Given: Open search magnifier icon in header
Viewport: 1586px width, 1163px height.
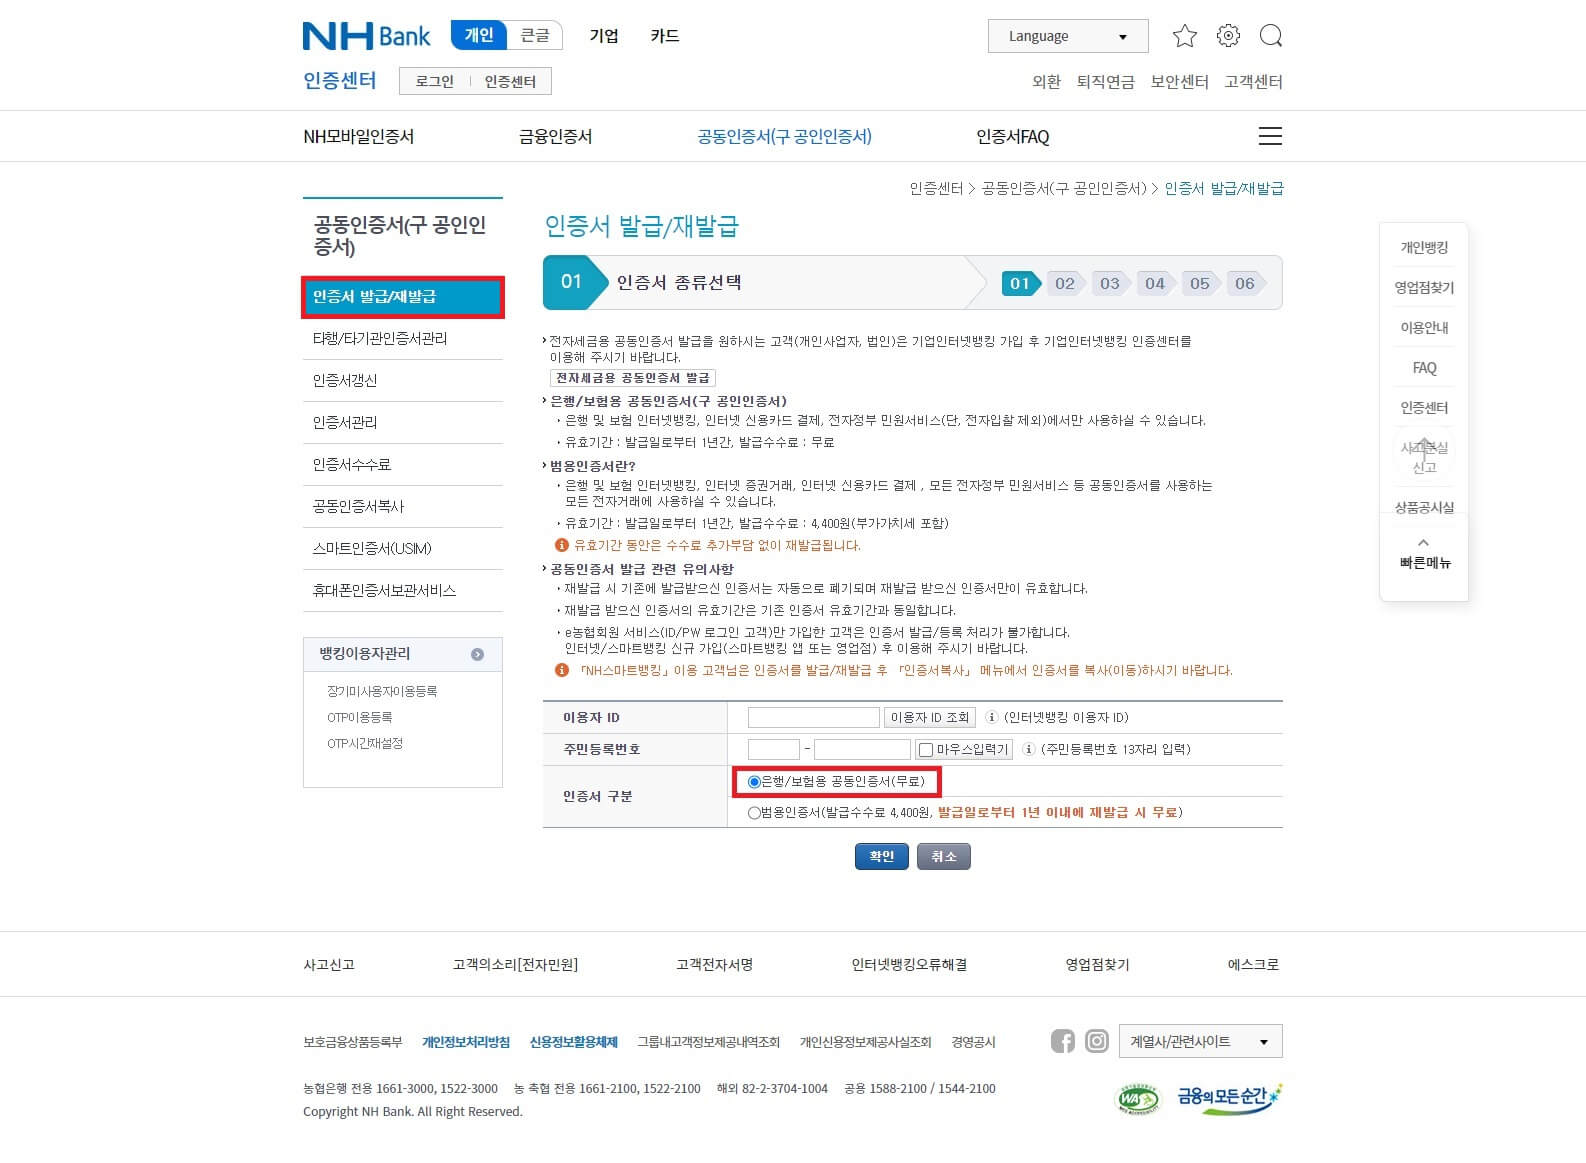Looking at the screenshot, I should [1271, 36].
